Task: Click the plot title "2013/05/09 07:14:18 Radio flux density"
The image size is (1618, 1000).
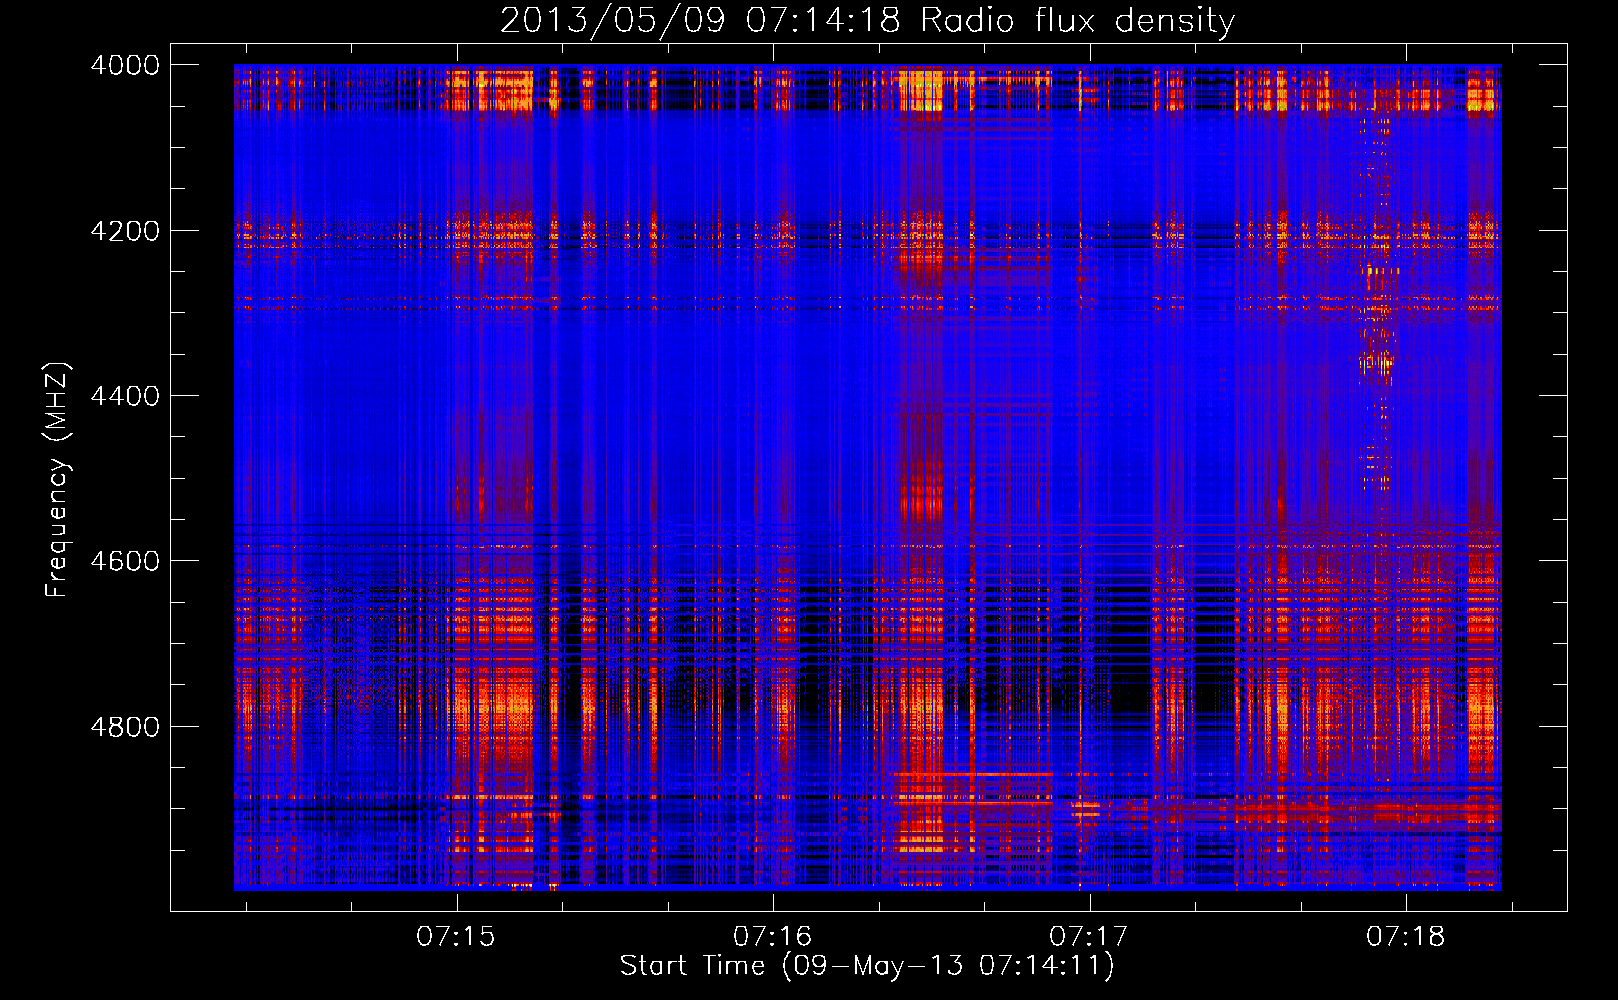Action: (867, 20)
